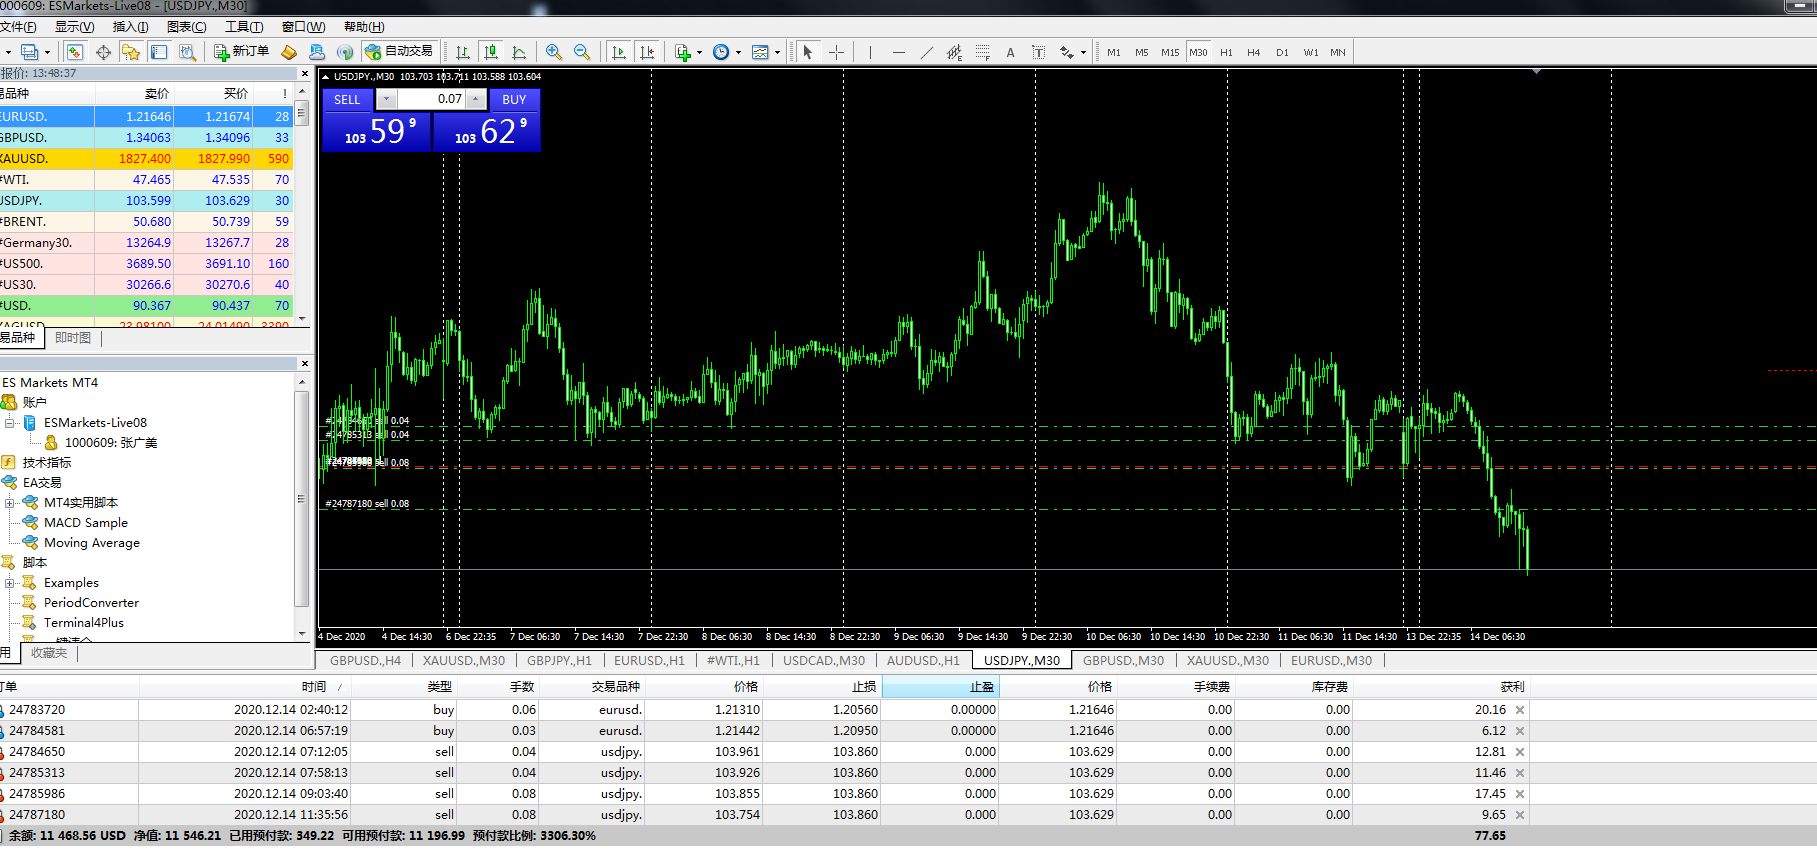Click the BUY button
Image resolution: width=1817 pixels, height=860 pixels.
514,99
